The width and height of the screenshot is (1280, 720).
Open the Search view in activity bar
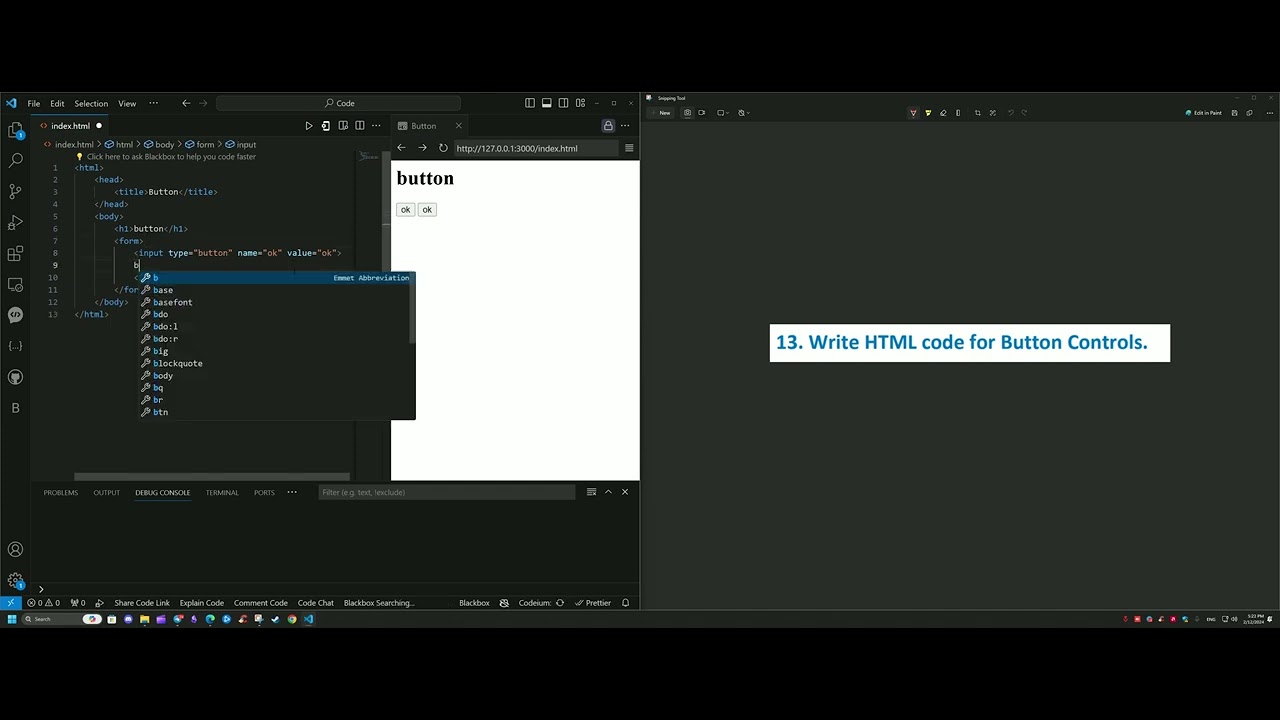coord(15,160)
